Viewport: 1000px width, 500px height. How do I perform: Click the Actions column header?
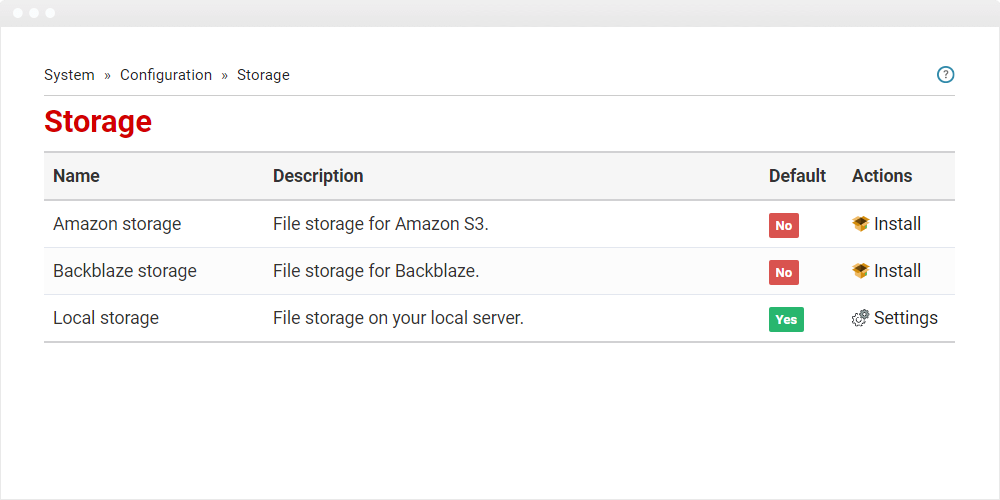tap(882, 175)
